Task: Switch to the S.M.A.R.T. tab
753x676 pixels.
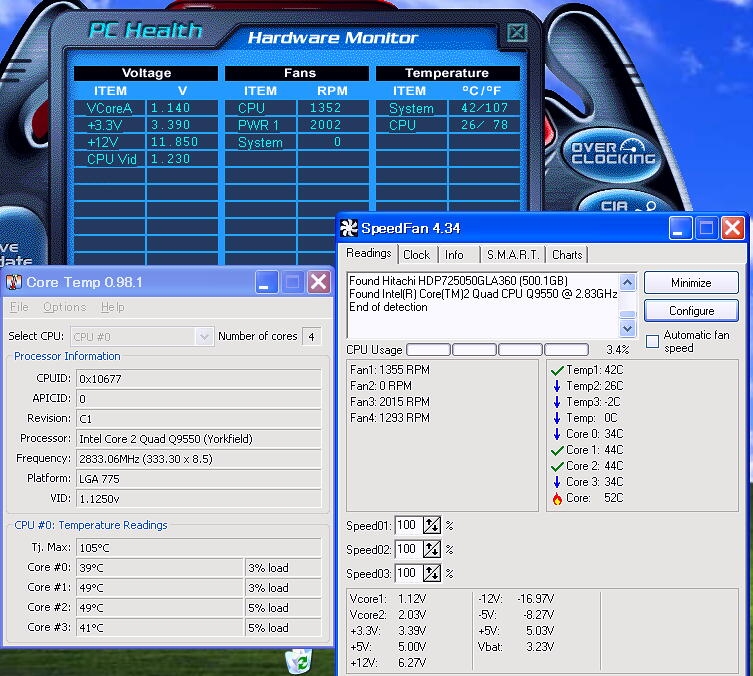Action: [x=512, y=255]
